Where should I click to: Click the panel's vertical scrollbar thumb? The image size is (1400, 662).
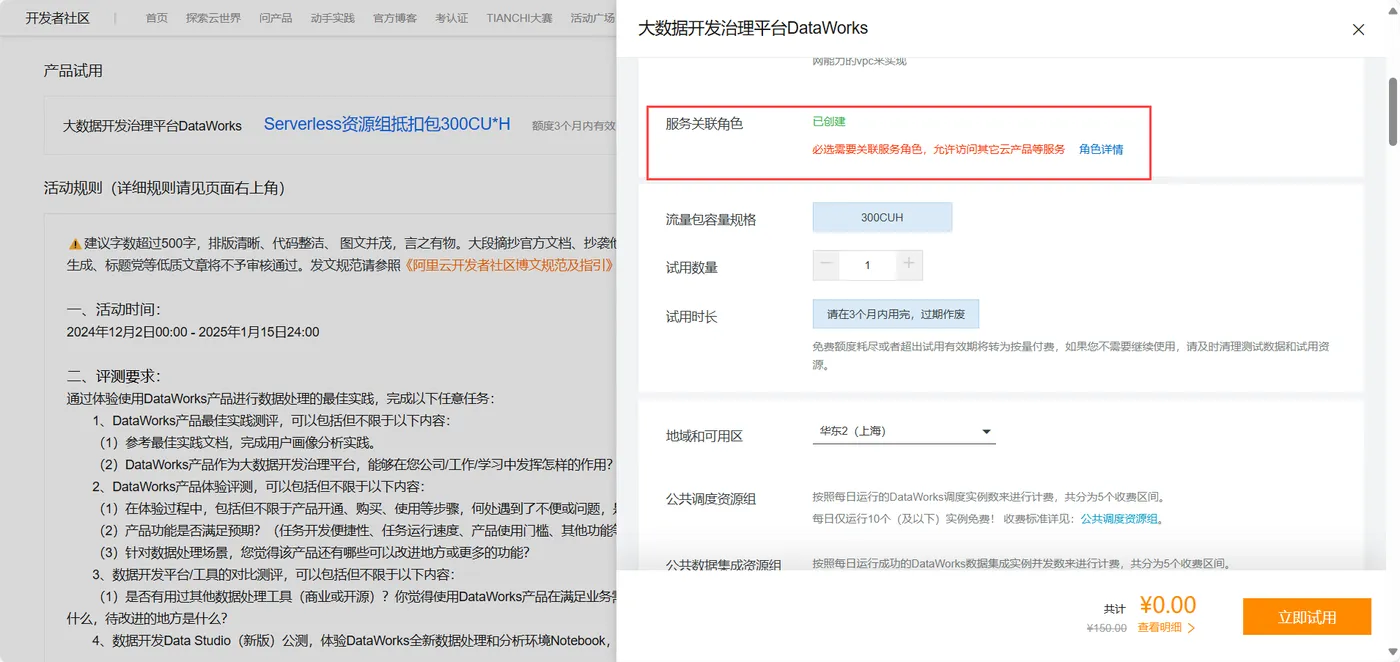point(1393,110)
